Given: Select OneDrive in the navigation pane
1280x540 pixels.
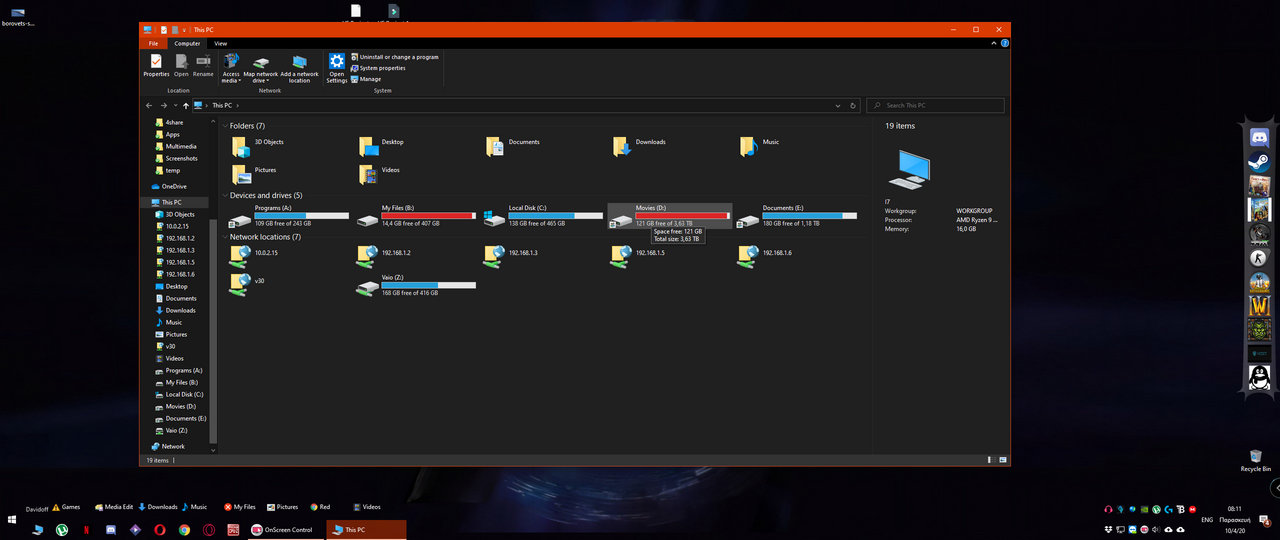Looking at the screenshot, I should 174,186.
